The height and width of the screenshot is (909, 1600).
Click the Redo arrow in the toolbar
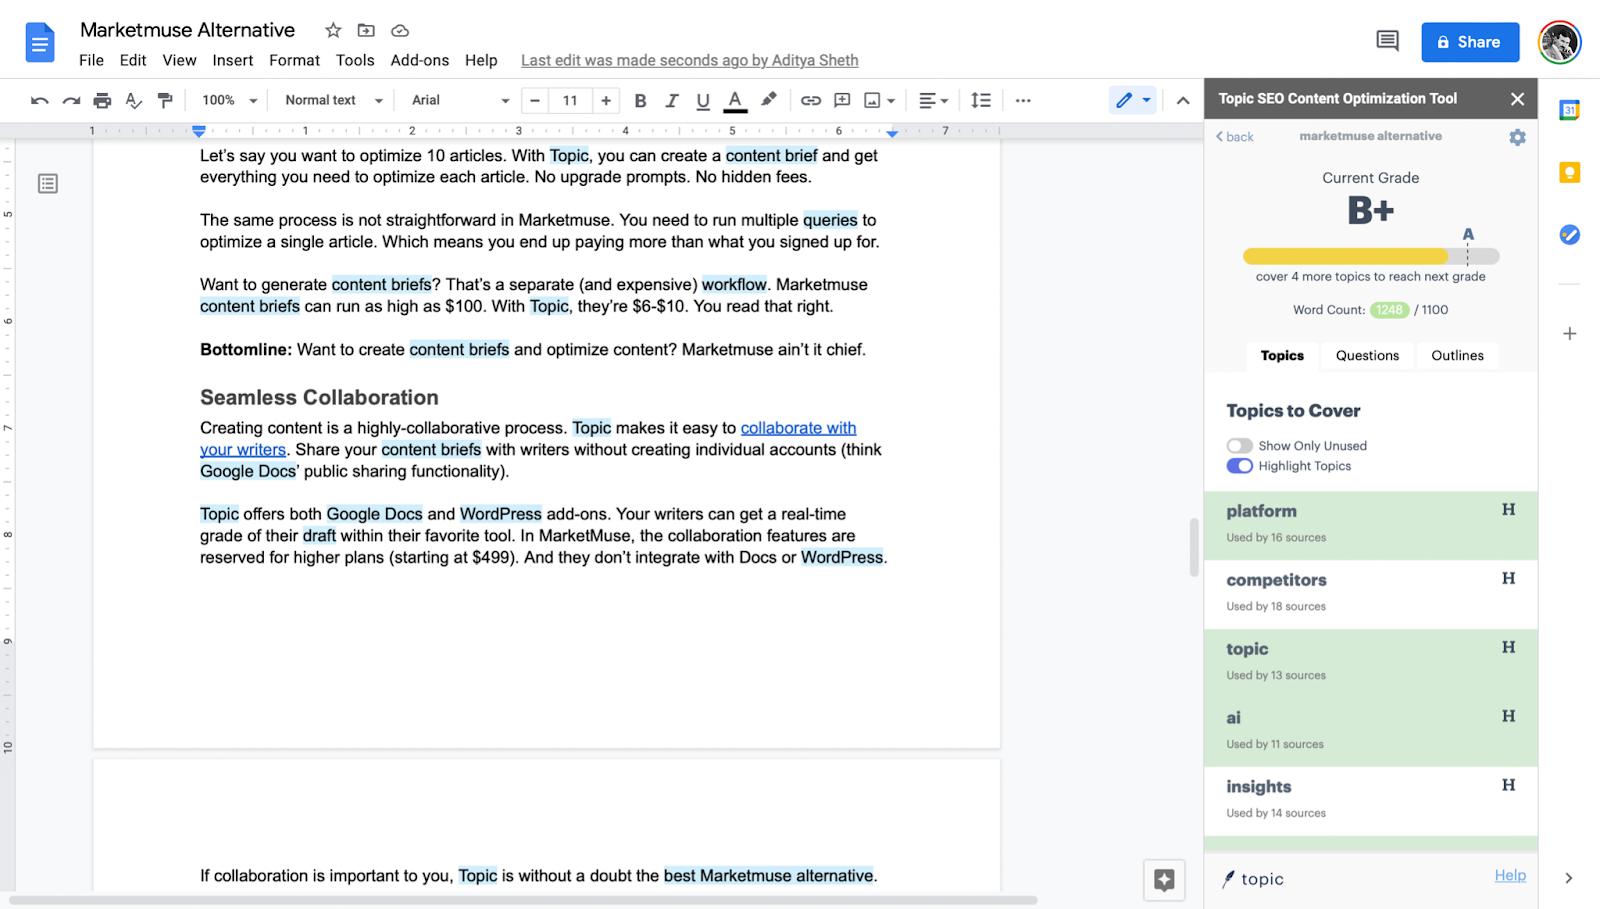click(71, 100)
